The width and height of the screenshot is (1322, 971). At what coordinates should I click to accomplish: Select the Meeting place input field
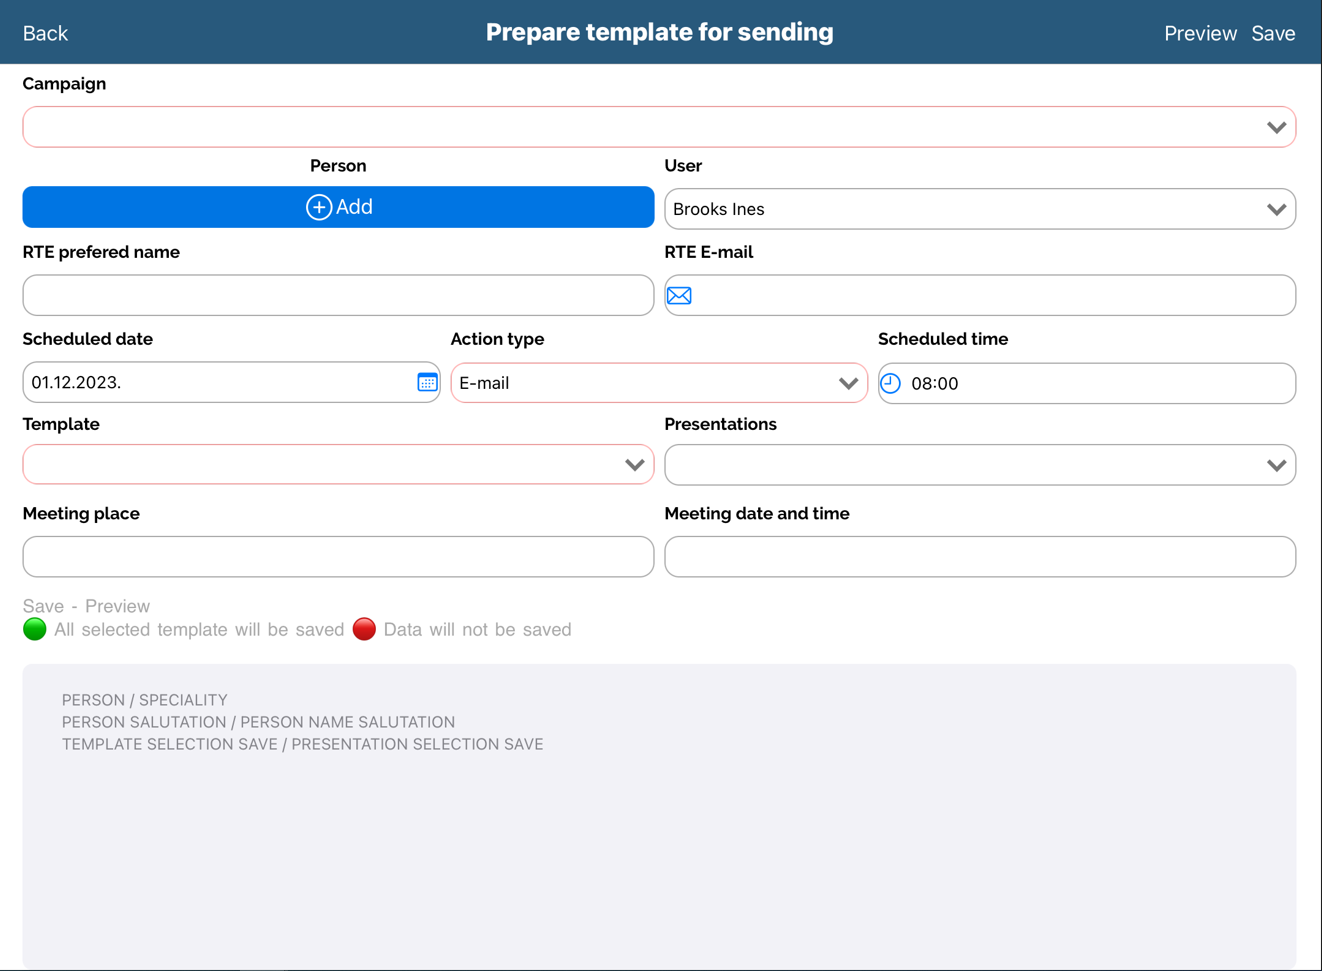coord(338,557)
